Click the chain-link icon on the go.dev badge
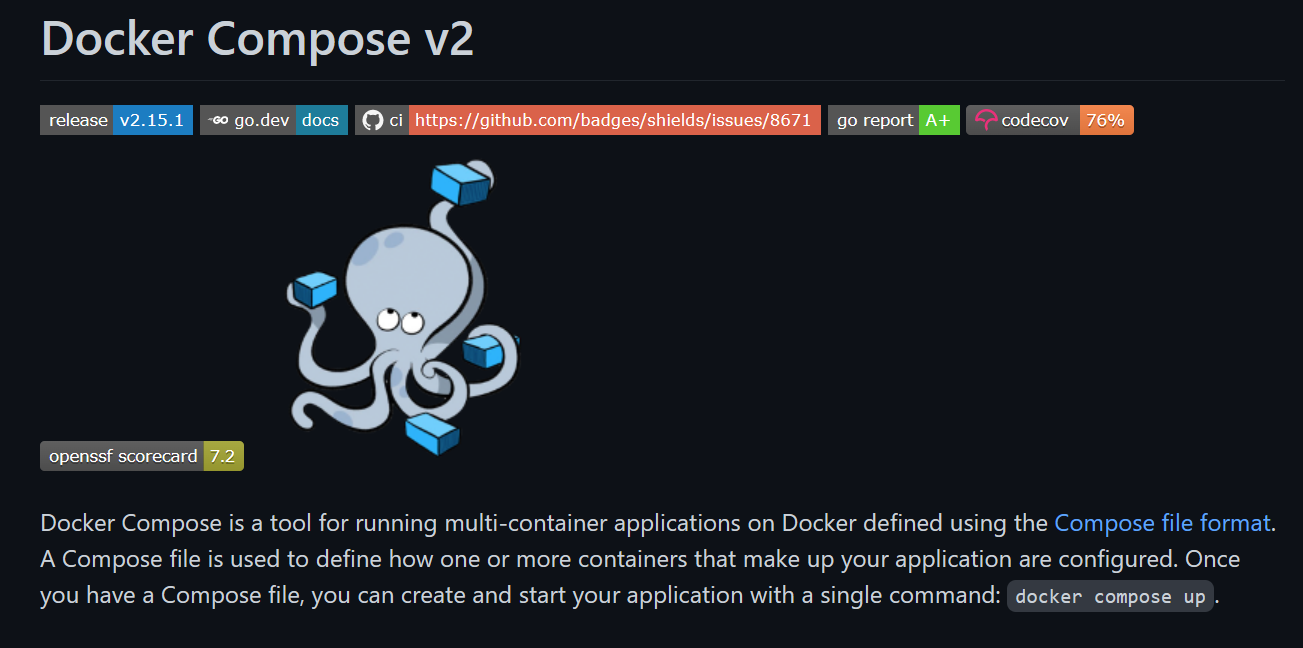This screenshot has height=648, width=1303. coord(217,119)
